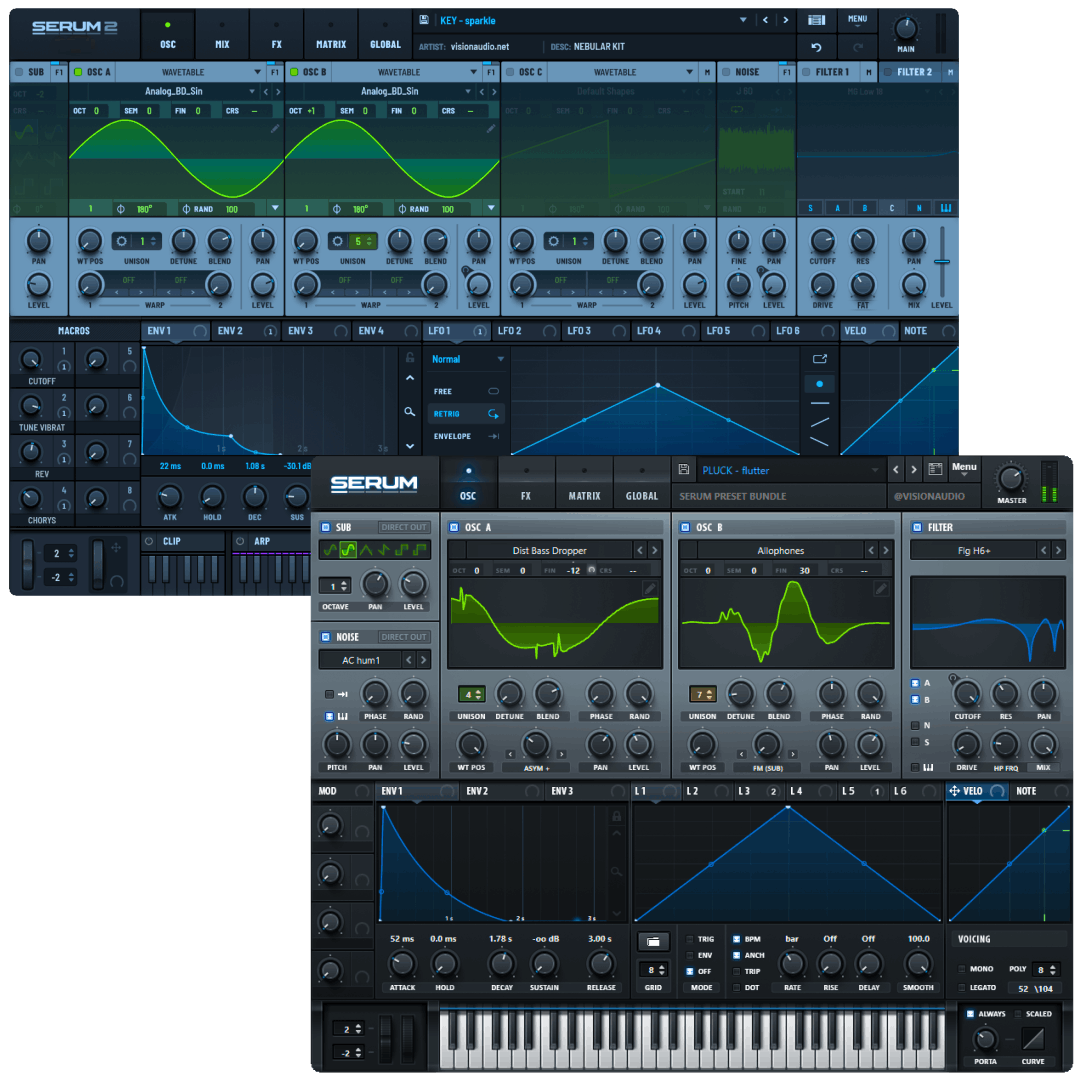Screen dimensions: 1080x1080
Task: Click the next preset arrow in Serum
Action: pyautogui.click(x=914, y=470)
